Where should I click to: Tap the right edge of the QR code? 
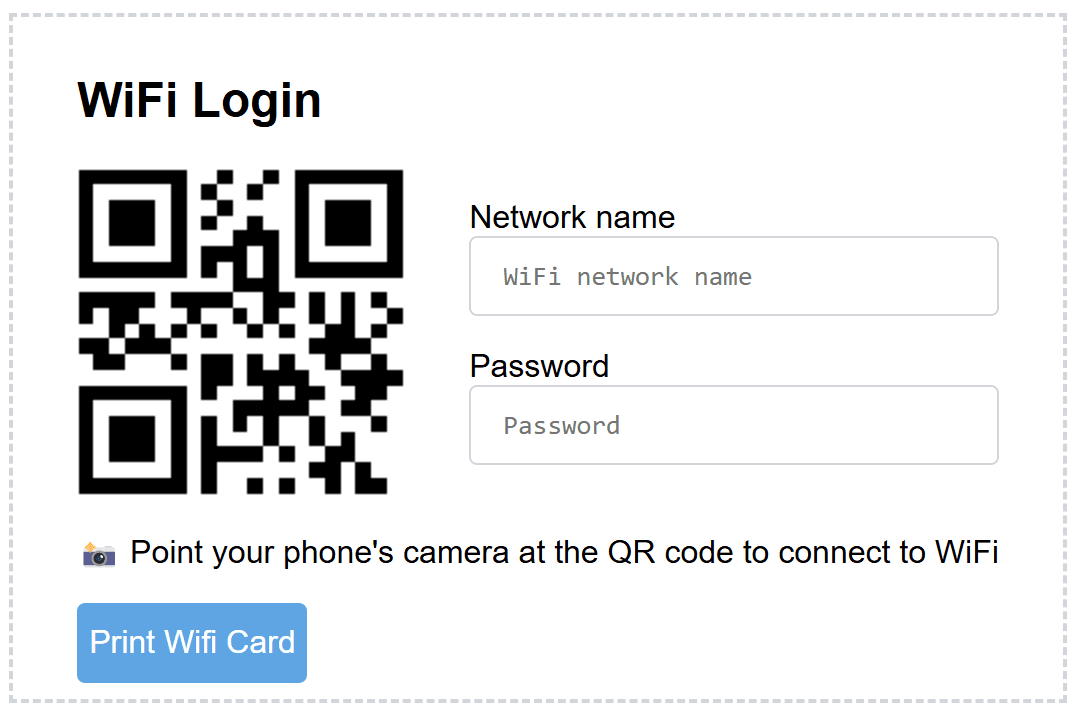[x=398, y=330]
